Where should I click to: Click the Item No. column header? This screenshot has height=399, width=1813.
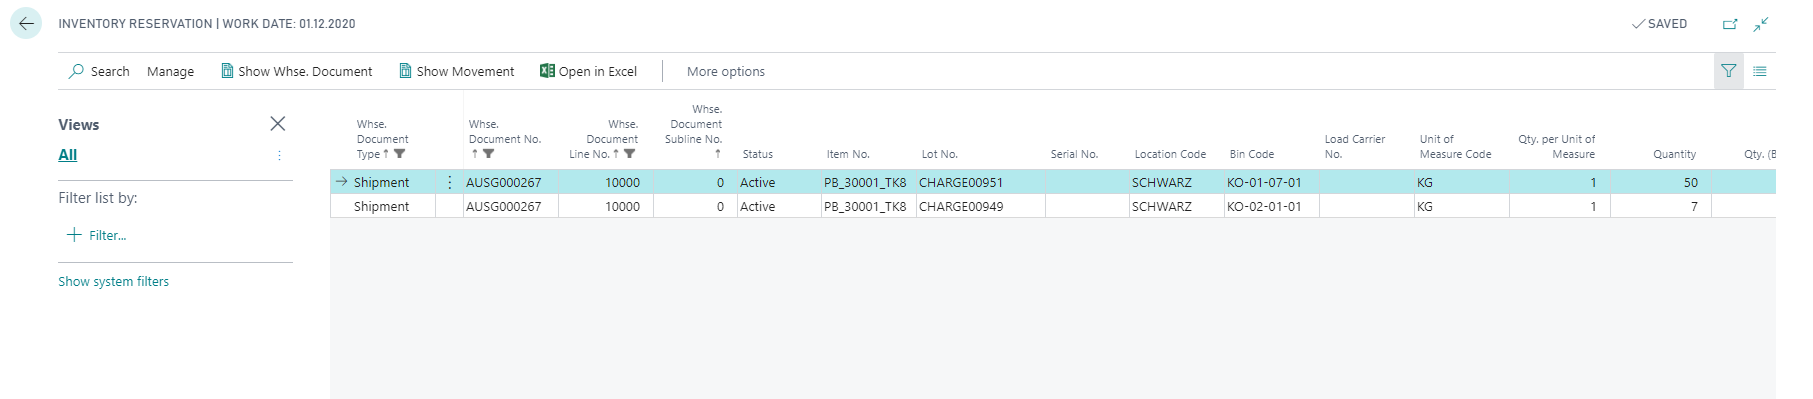tap(848, 154)
